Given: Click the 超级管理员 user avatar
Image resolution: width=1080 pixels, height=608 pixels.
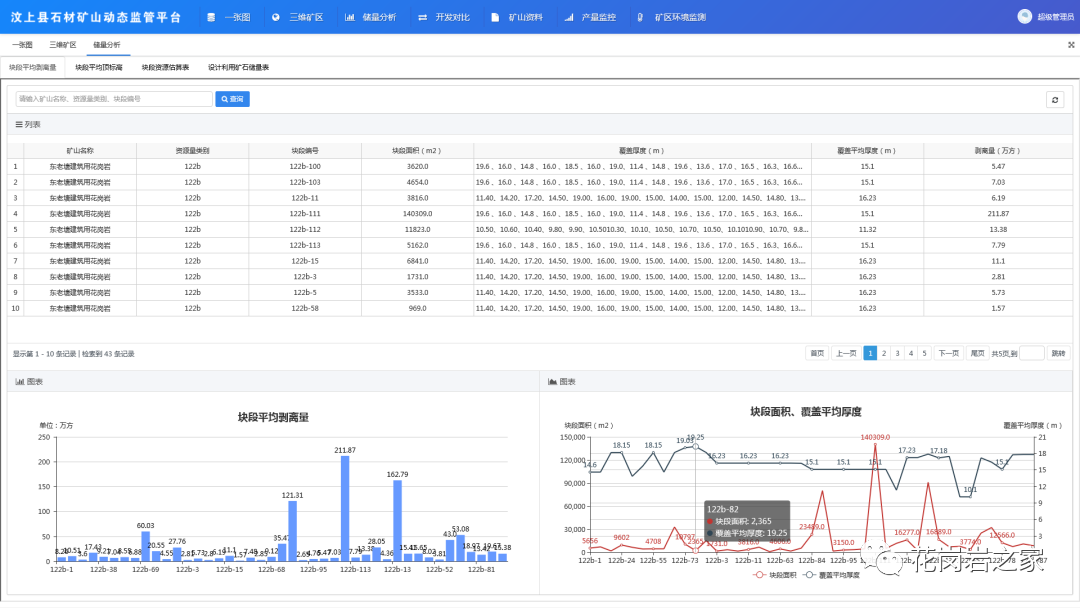Looking at the screenshot, I should 1024,16.
